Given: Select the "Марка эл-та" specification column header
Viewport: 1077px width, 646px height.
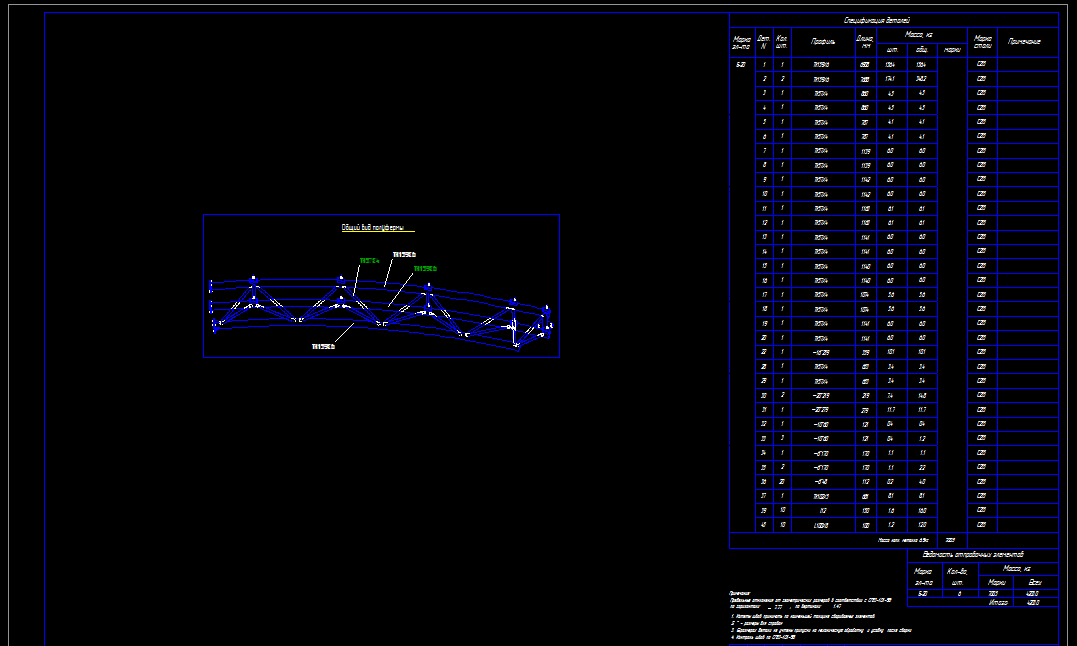Looking at the screenshot, I should [741, 42].
